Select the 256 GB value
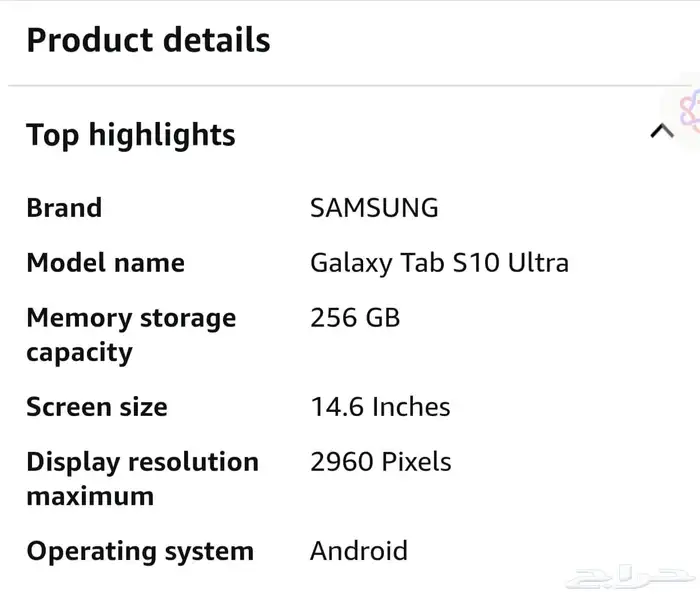This screenshot has height=596, width=700. point(355,318)
